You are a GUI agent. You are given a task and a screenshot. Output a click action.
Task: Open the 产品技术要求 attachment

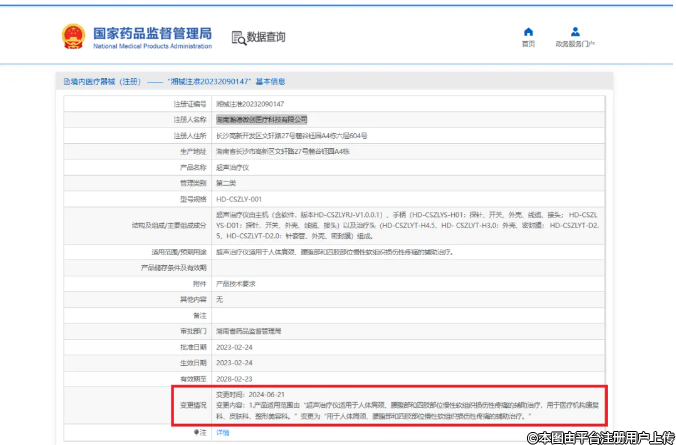point(236,283)
